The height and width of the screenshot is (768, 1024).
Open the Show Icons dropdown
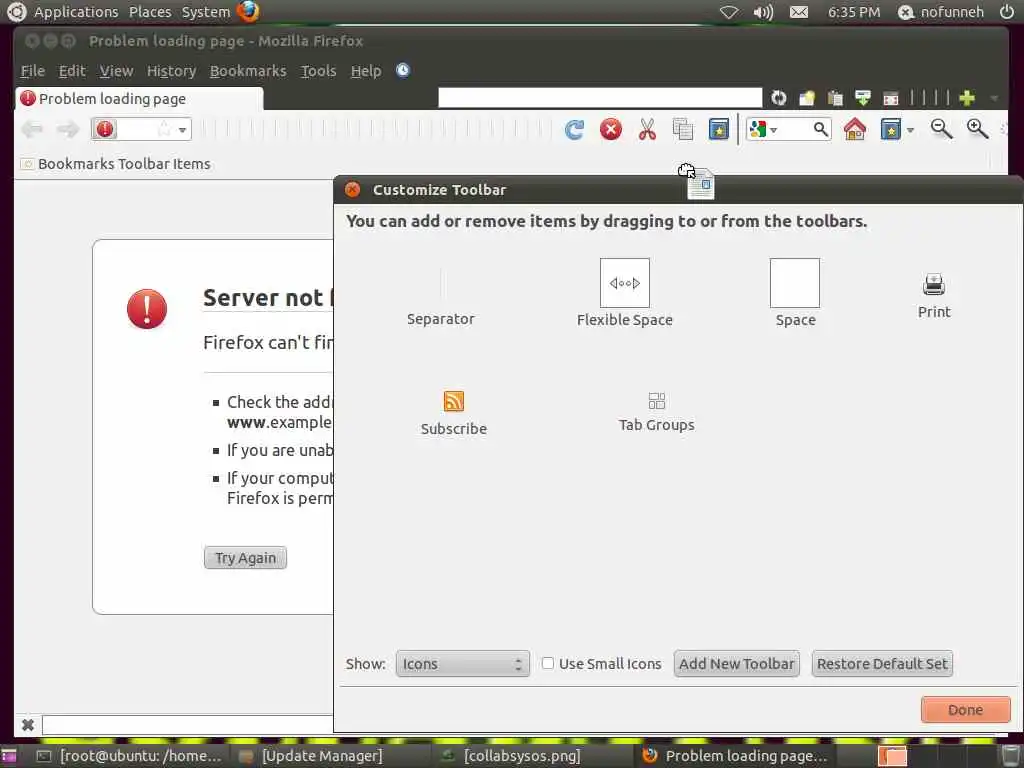pos(462,664)
